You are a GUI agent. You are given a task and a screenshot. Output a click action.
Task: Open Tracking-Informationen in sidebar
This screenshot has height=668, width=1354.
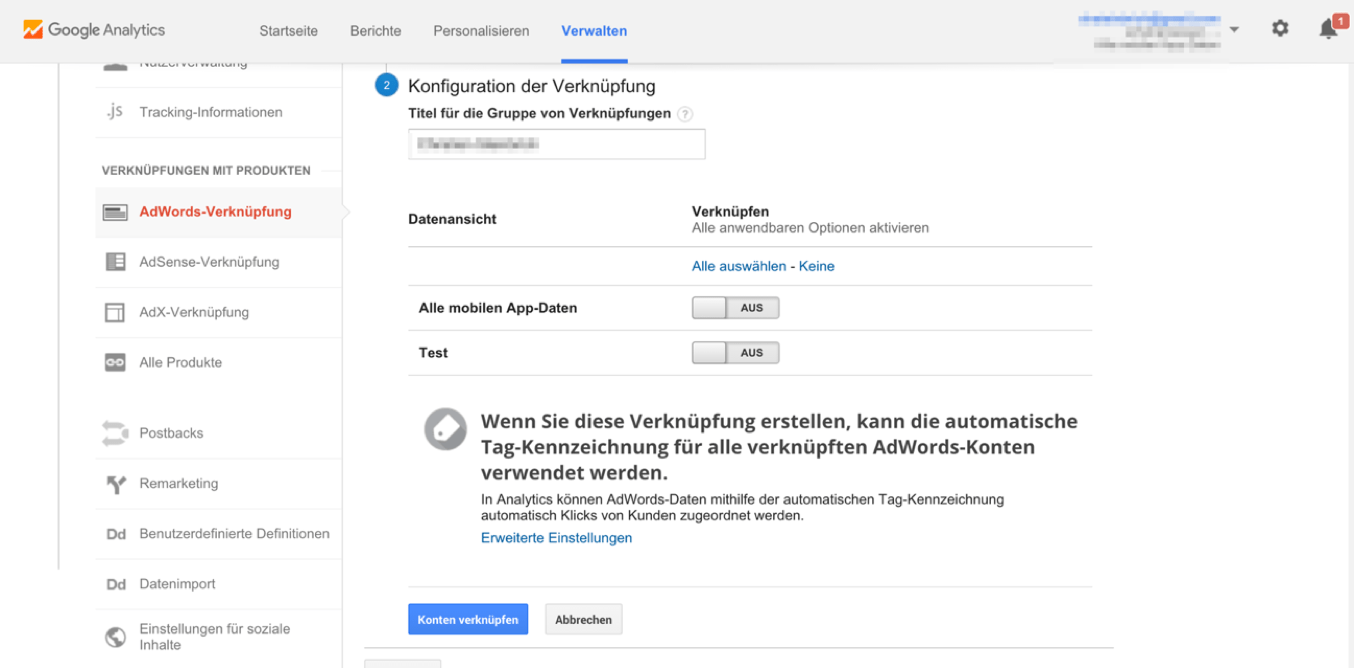[211, 112]
